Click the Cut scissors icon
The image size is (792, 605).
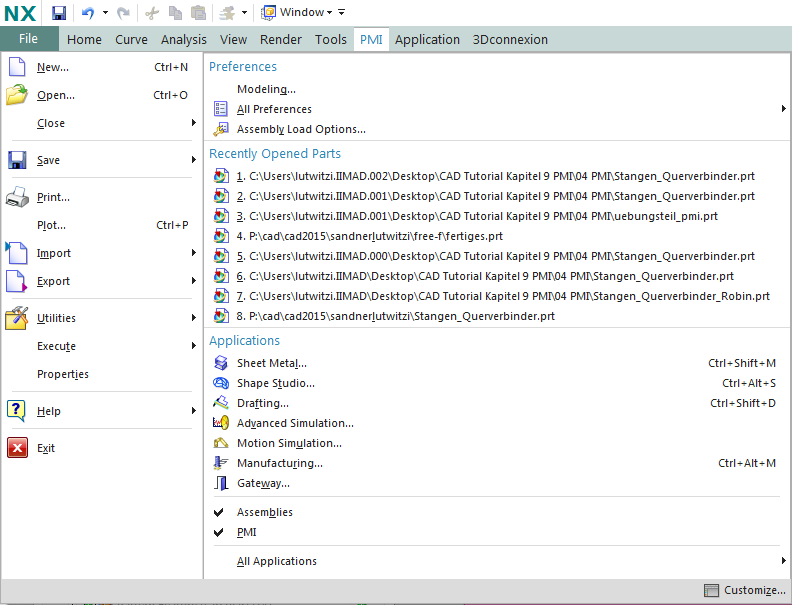pyautogui.click(x=152, y=13)
